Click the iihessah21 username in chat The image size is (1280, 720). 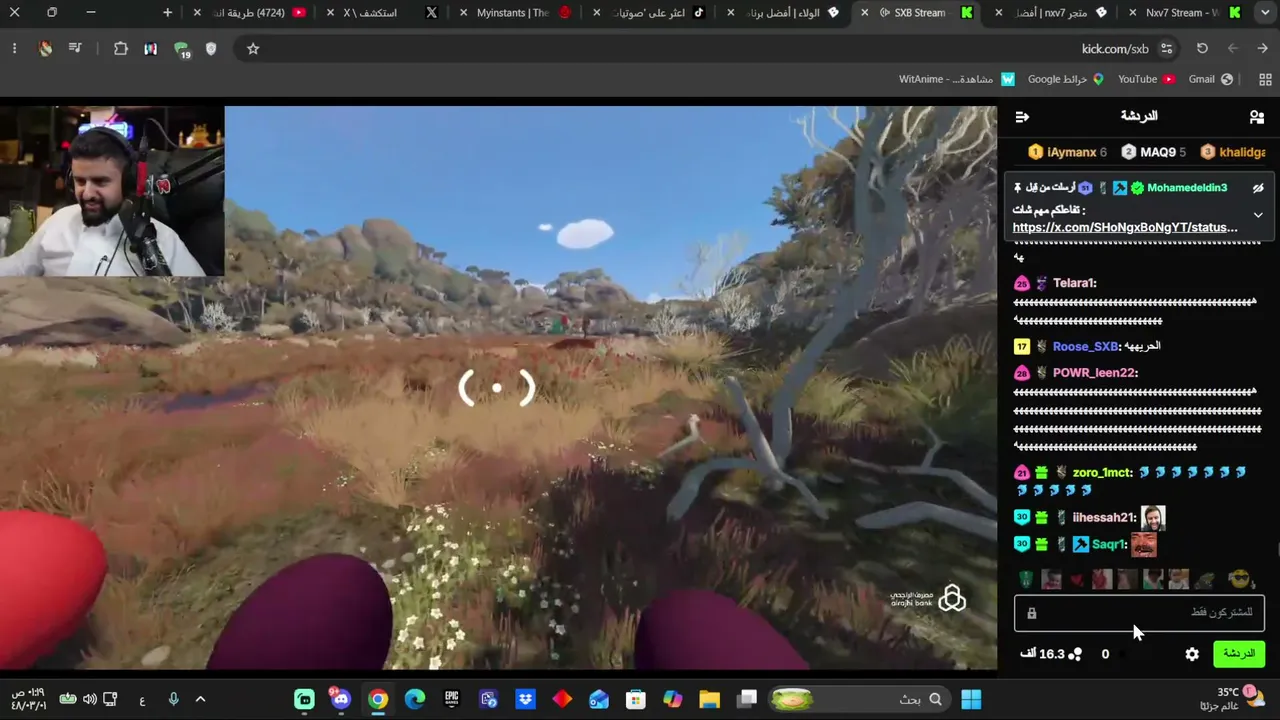[1104, 518]
